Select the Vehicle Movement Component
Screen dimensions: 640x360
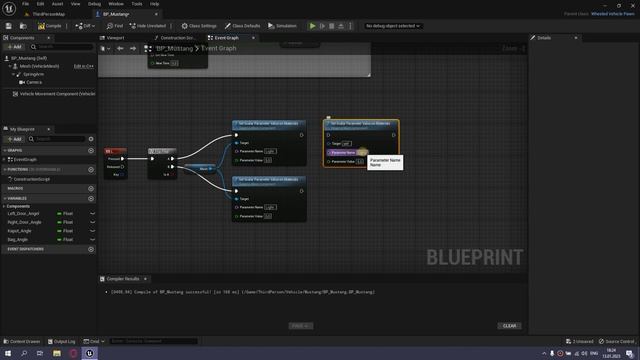pyautogui.click(x=53, y=93)
